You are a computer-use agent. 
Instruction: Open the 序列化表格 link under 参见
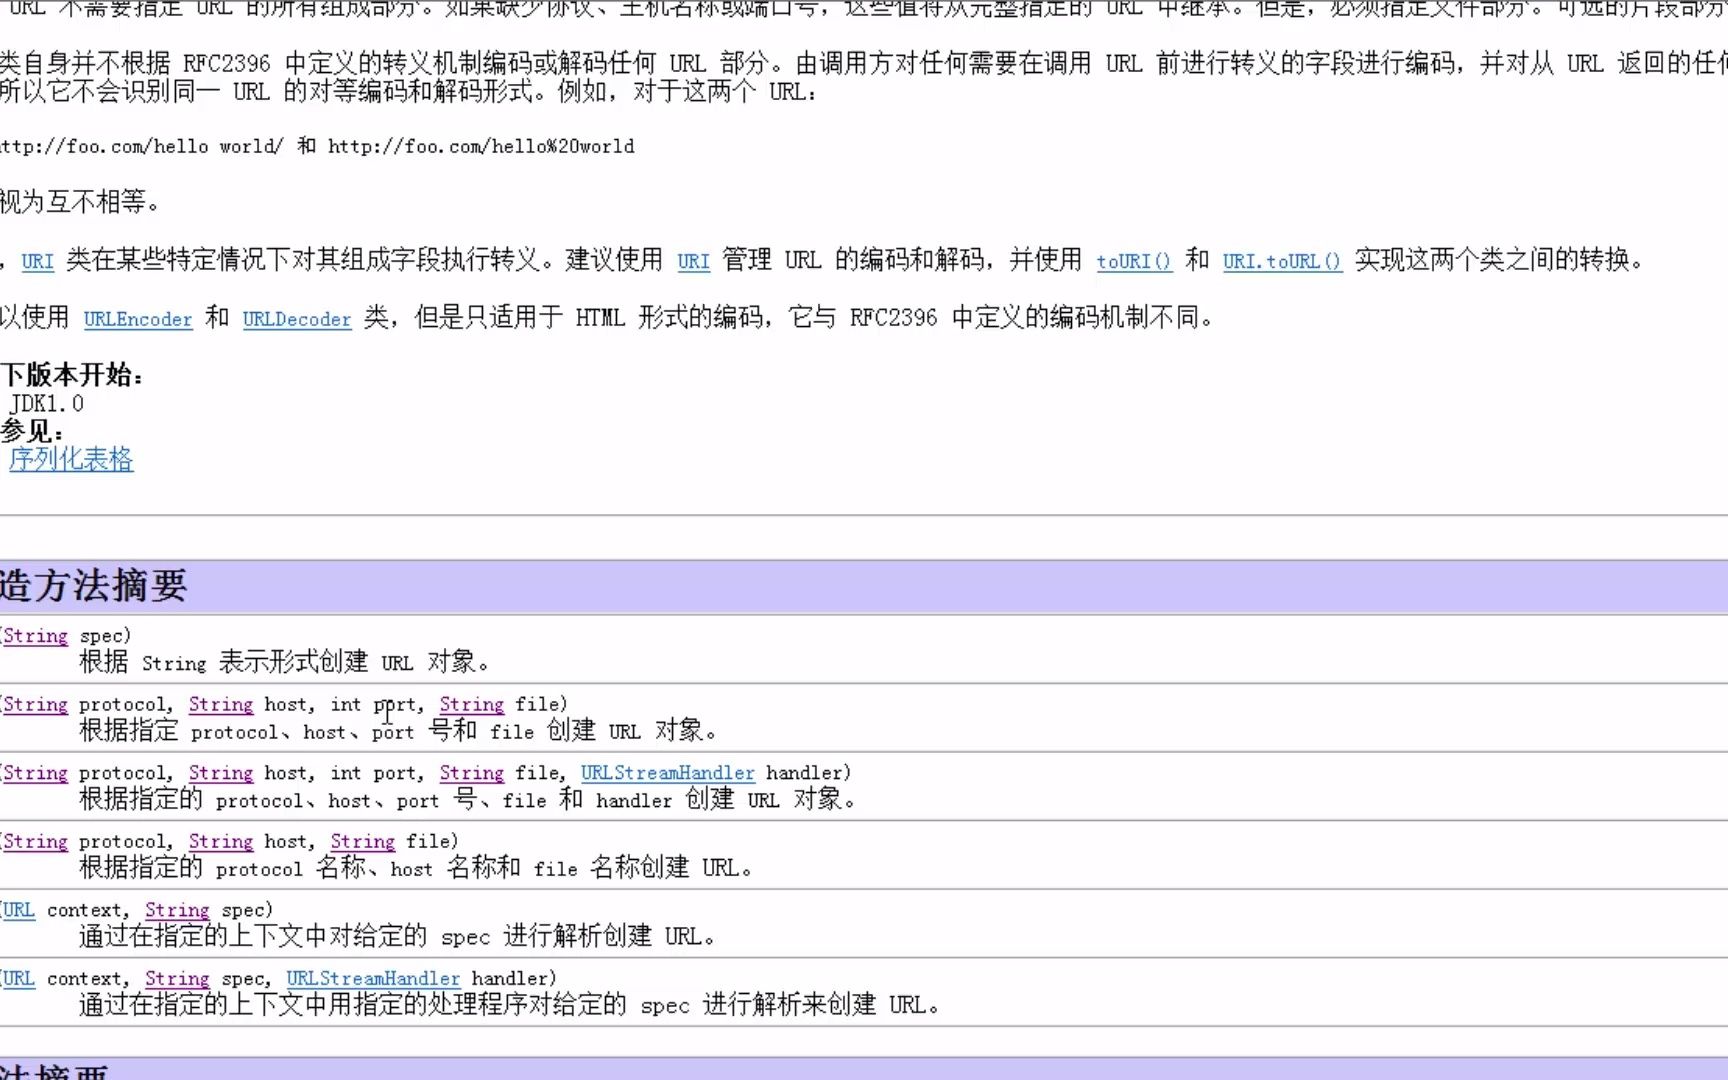pos(71,459)
